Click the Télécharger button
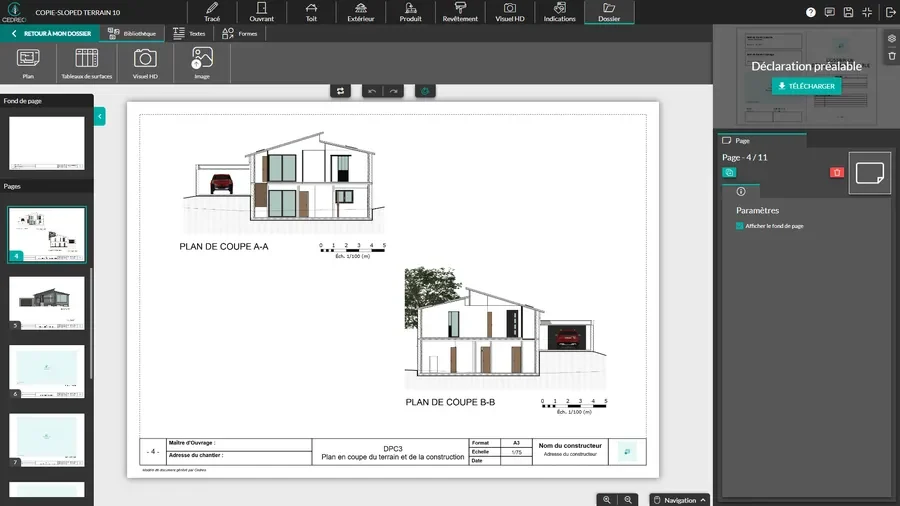Image resolution: width=900 pixels, height=506 pixels. [805, 86]
